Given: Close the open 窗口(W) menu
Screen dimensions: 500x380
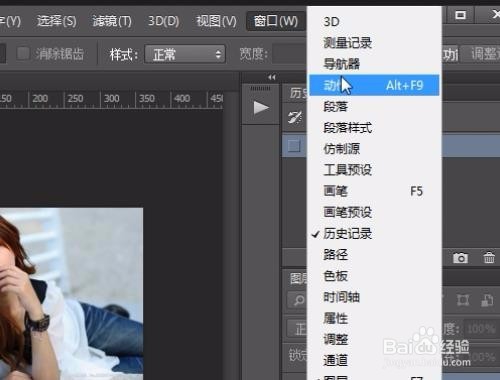Looking at the screenshot, I should 276,21.
